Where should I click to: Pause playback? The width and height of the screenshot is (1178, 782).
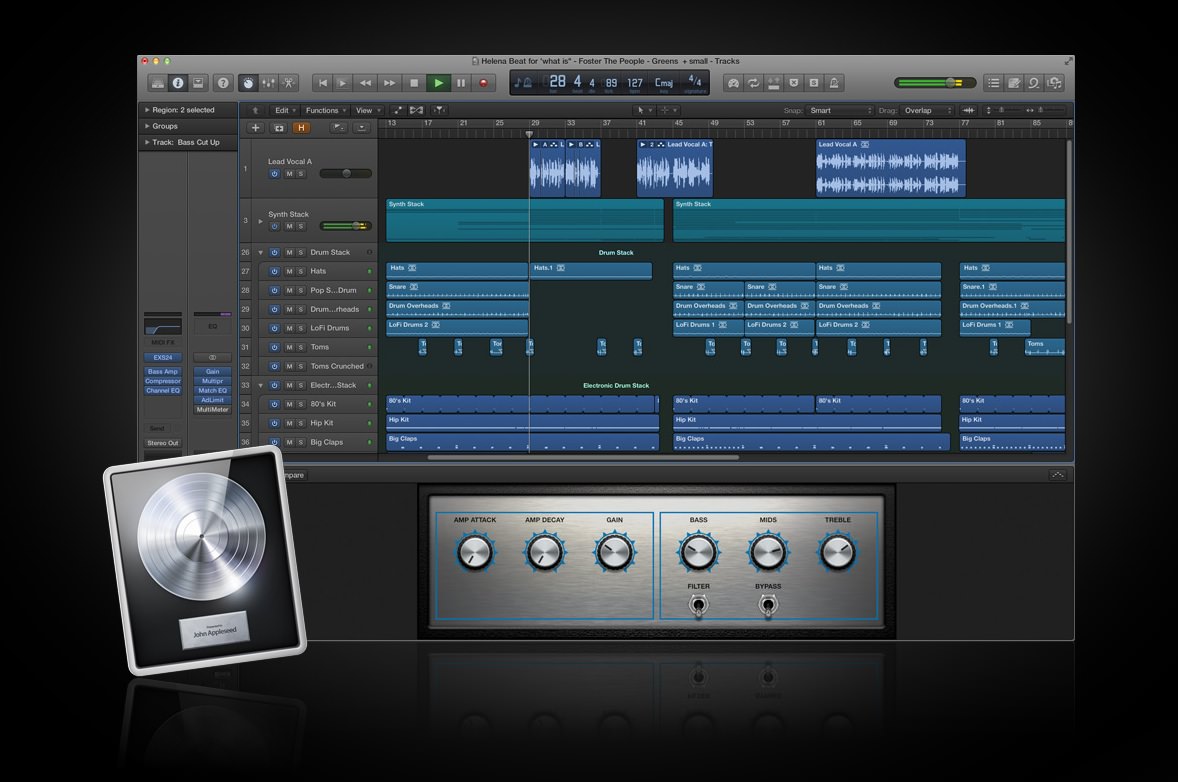[x=461, y=83]
